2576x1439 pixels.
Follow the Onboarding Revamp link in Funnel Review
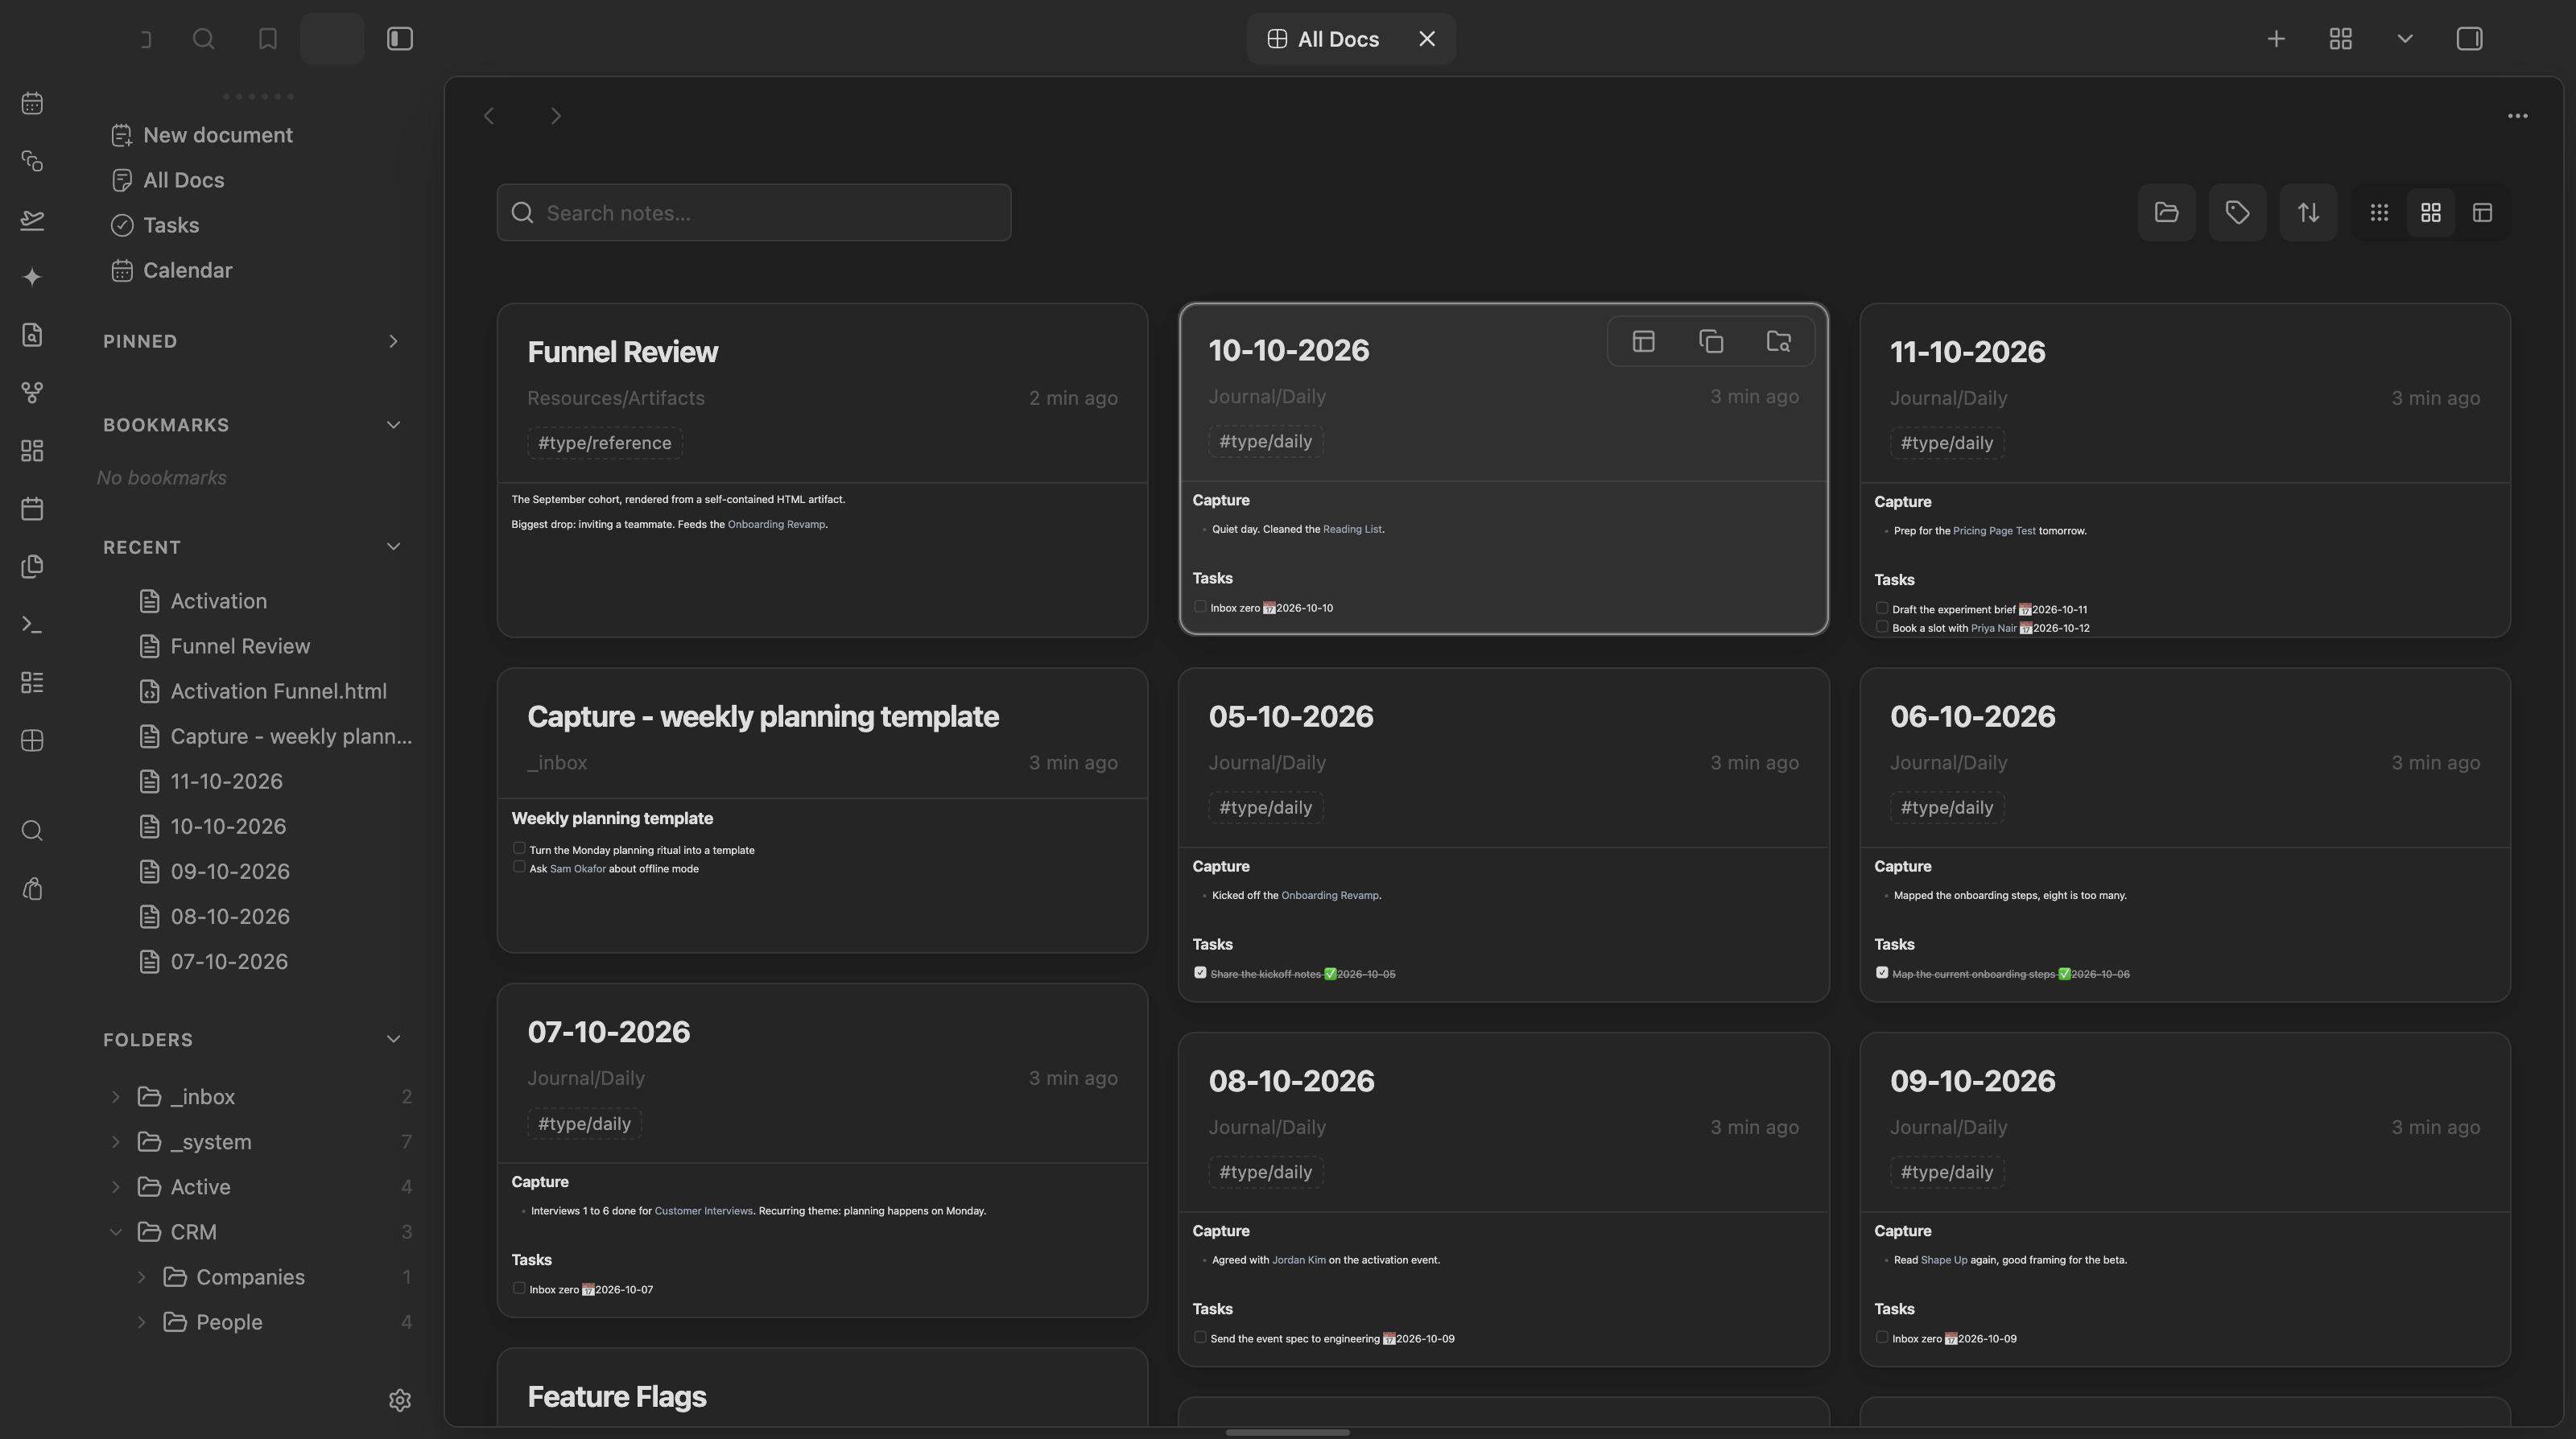[776, 525]
